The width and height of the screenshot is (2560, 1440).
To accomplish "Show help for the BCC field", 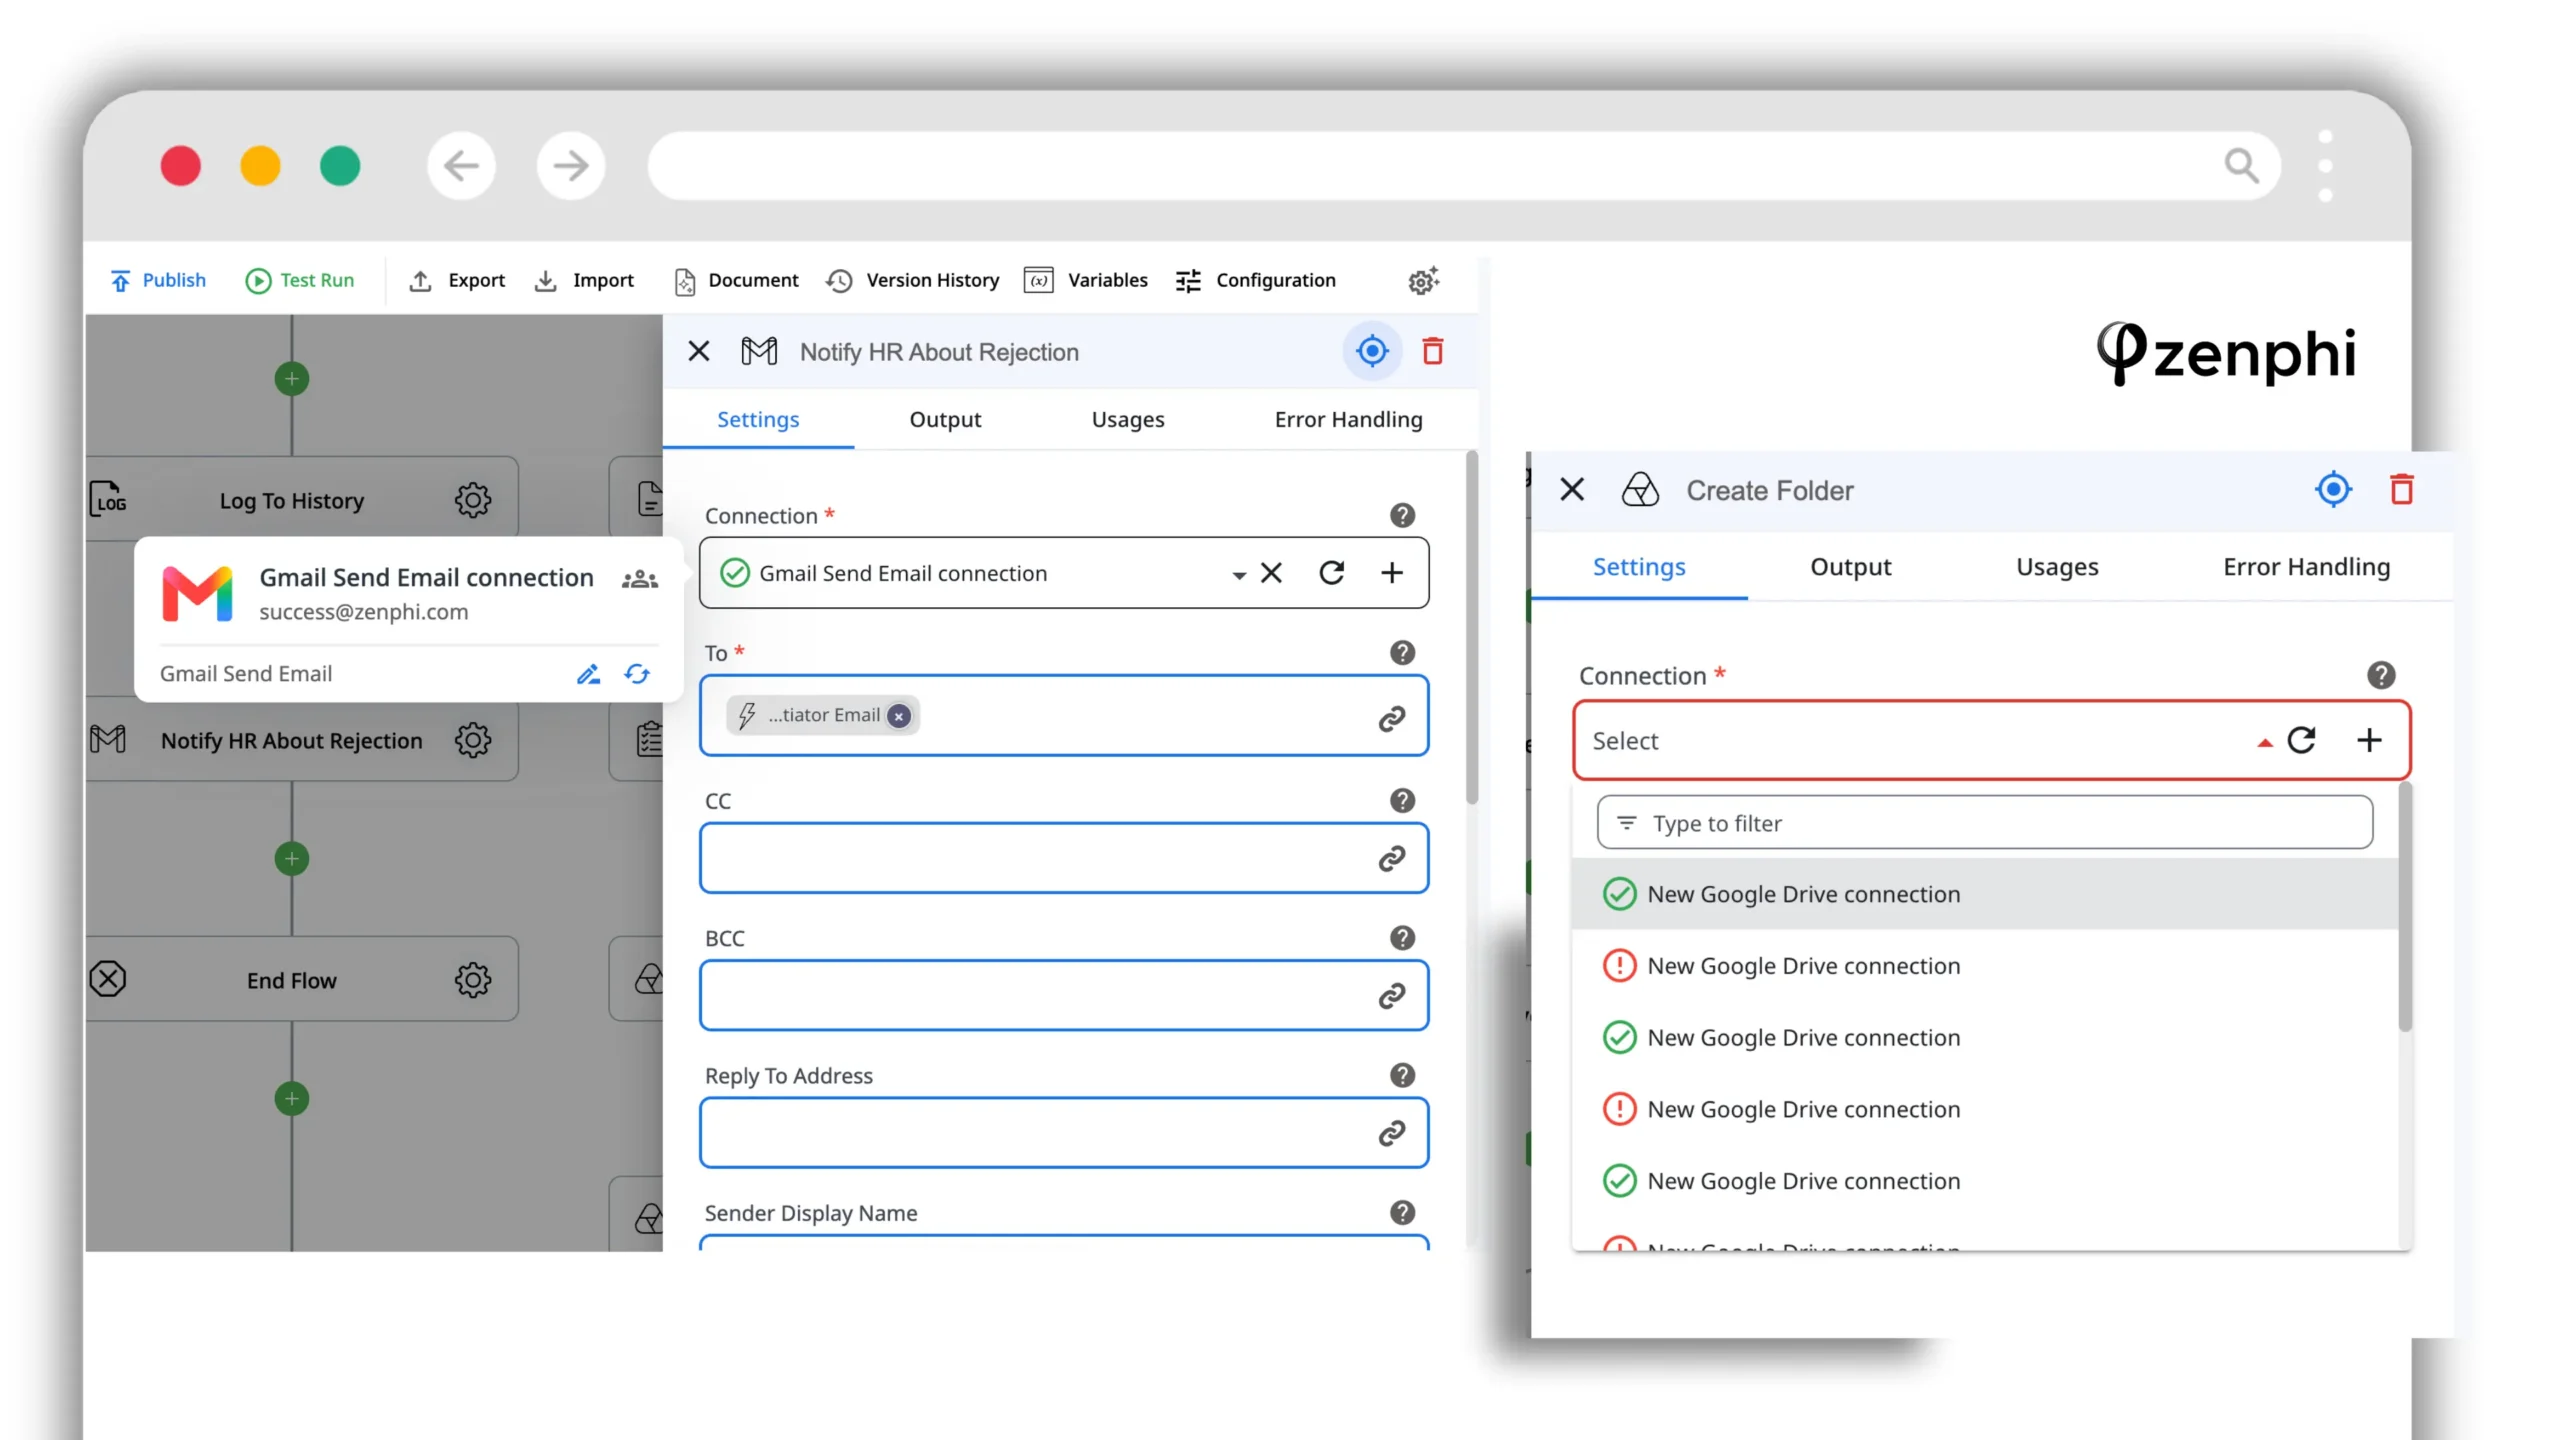I will pos(1402,938).
